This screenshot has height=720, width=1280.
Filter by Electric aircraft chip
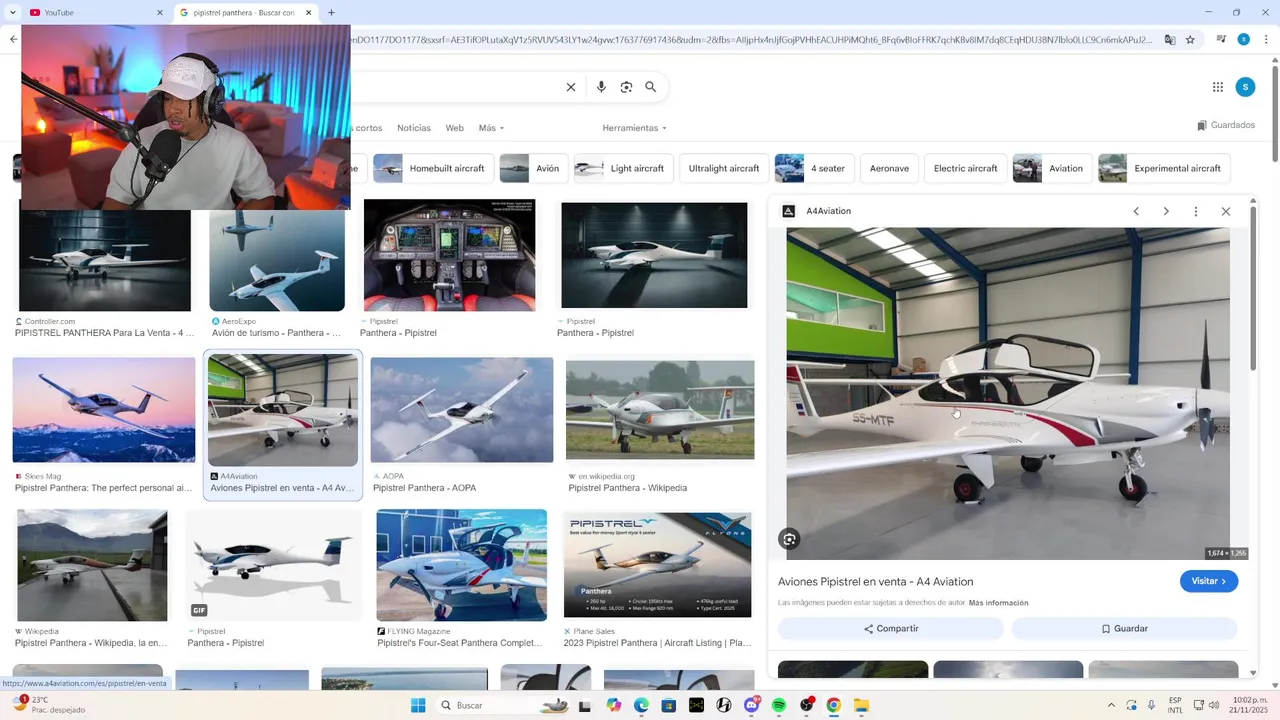click(x=965, y=168)
